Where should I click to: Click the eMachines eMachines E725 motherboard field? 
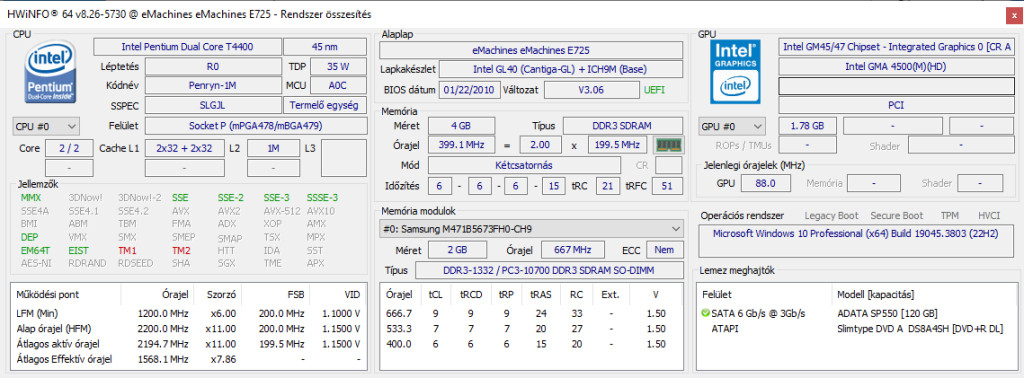click(531, 50)
